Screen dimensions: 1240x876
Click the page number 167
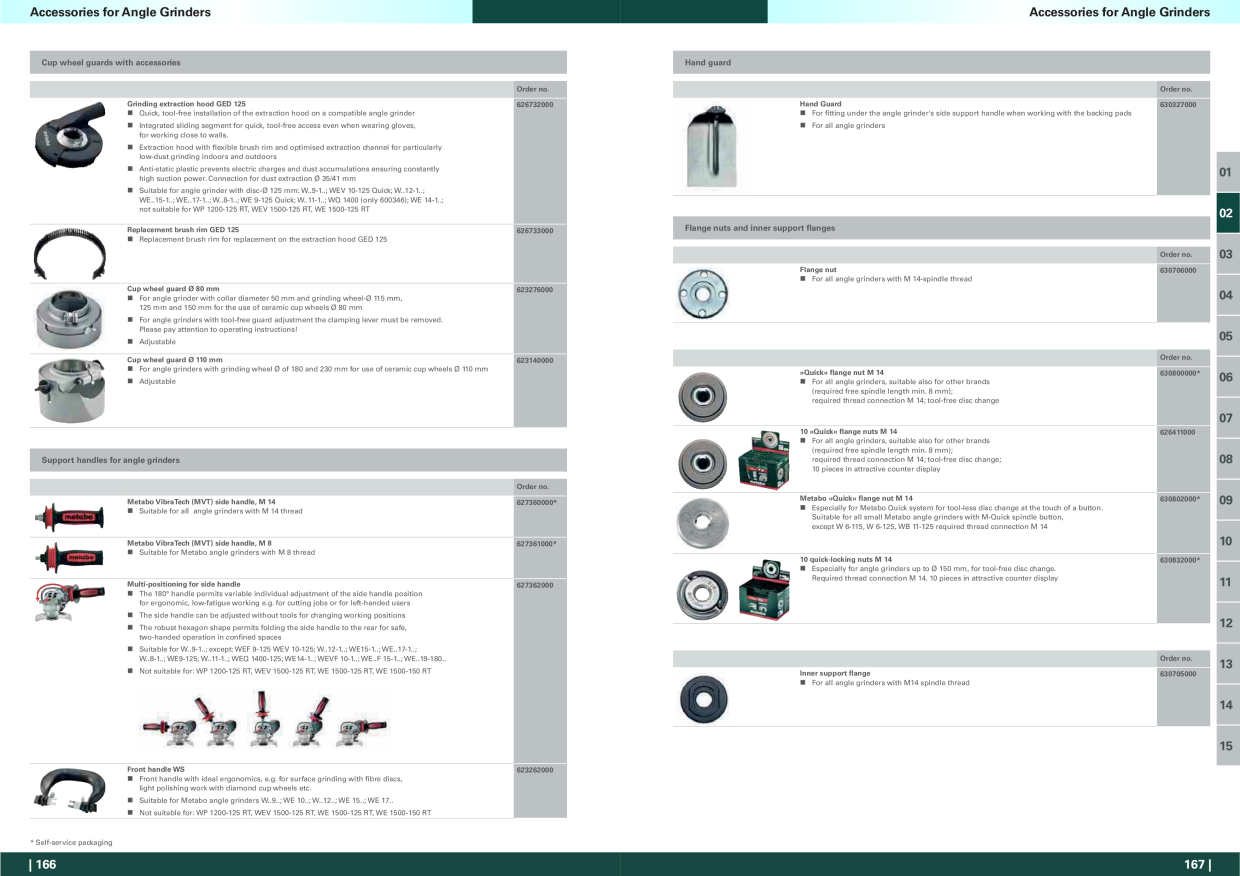click(1197, 865)
